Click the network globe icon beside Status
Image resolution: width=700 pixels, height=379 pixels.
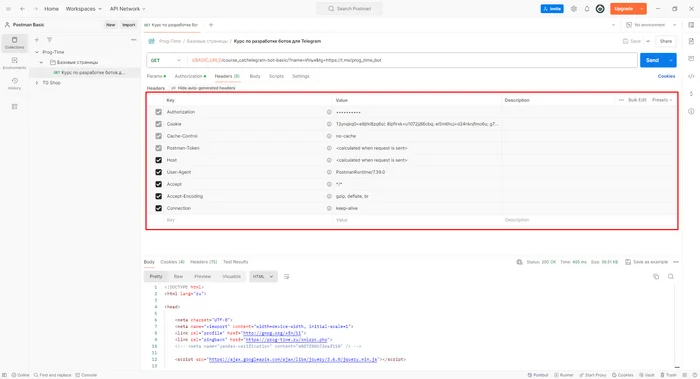pos(519,262)
